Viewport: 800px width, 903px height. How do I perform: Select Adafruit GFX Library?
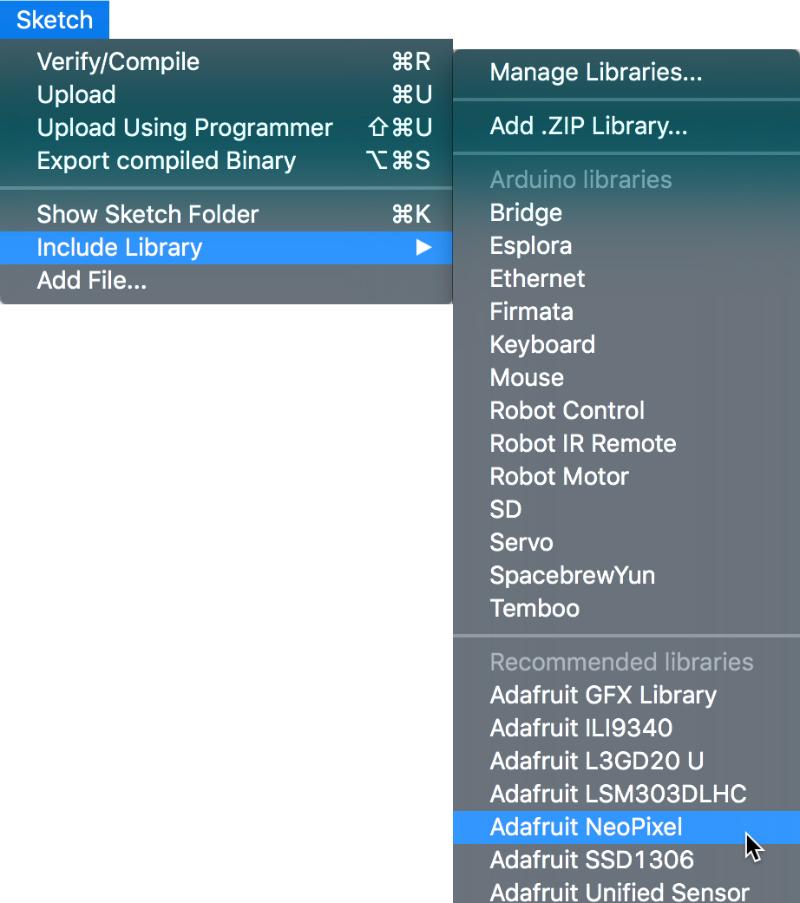(627, 695)
